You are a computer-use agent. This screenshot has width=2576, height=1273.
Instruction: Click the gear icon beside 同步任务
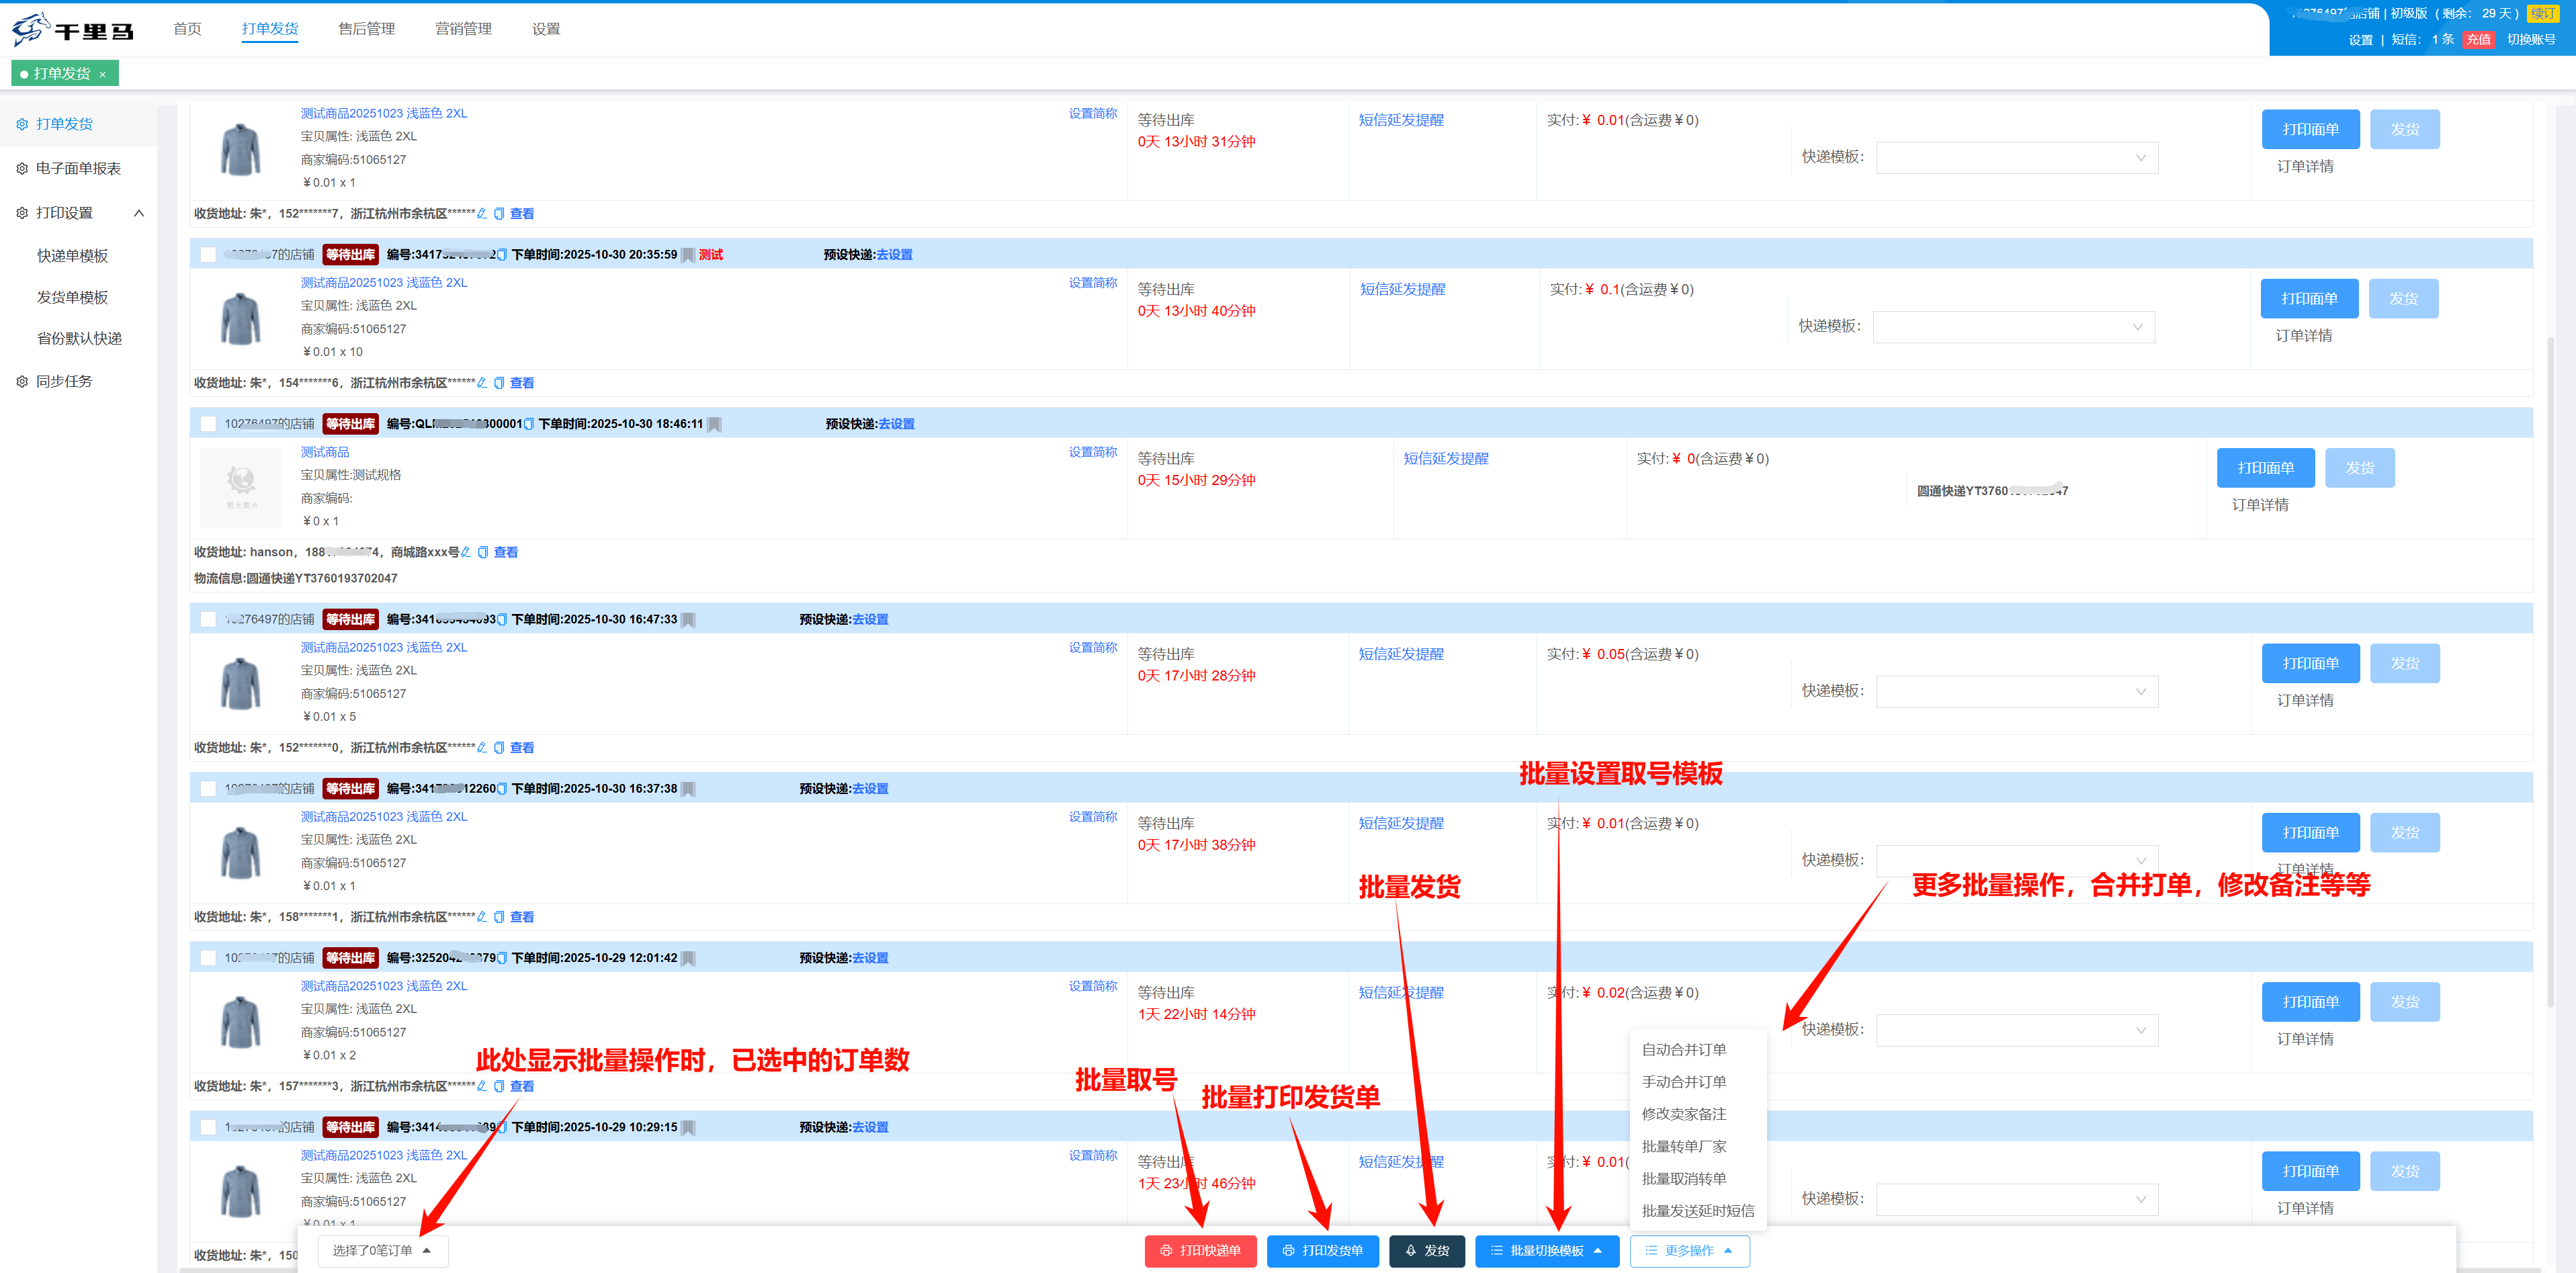click(22, 381)
